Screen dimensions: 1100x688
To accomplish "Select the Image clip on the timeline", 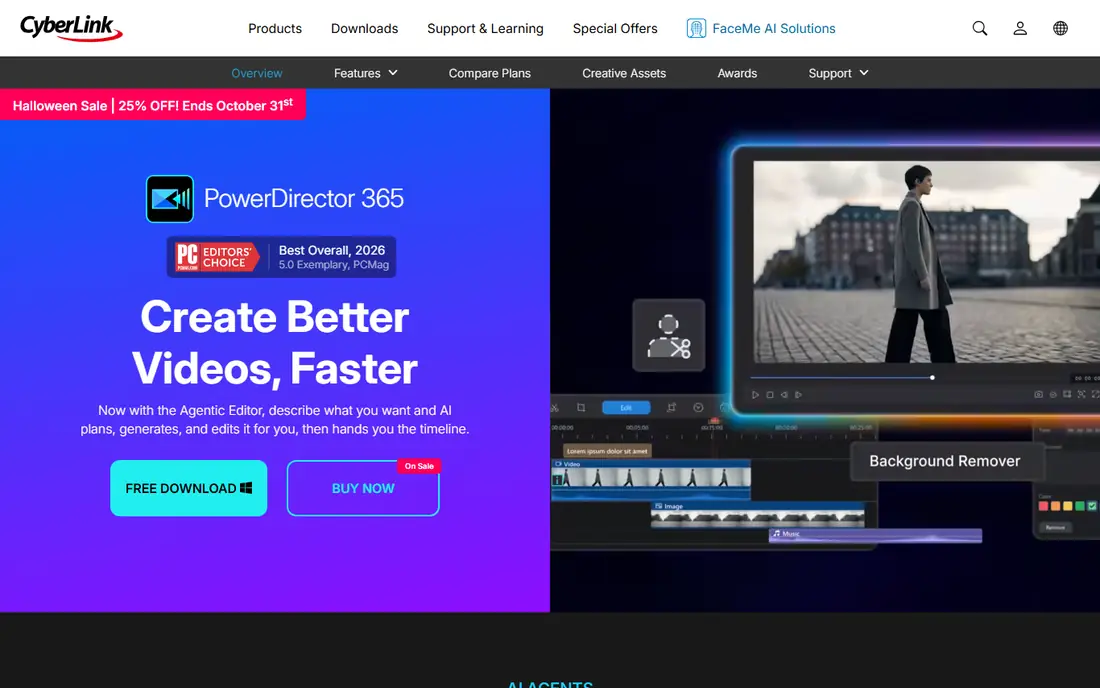I will coord(758,514).
